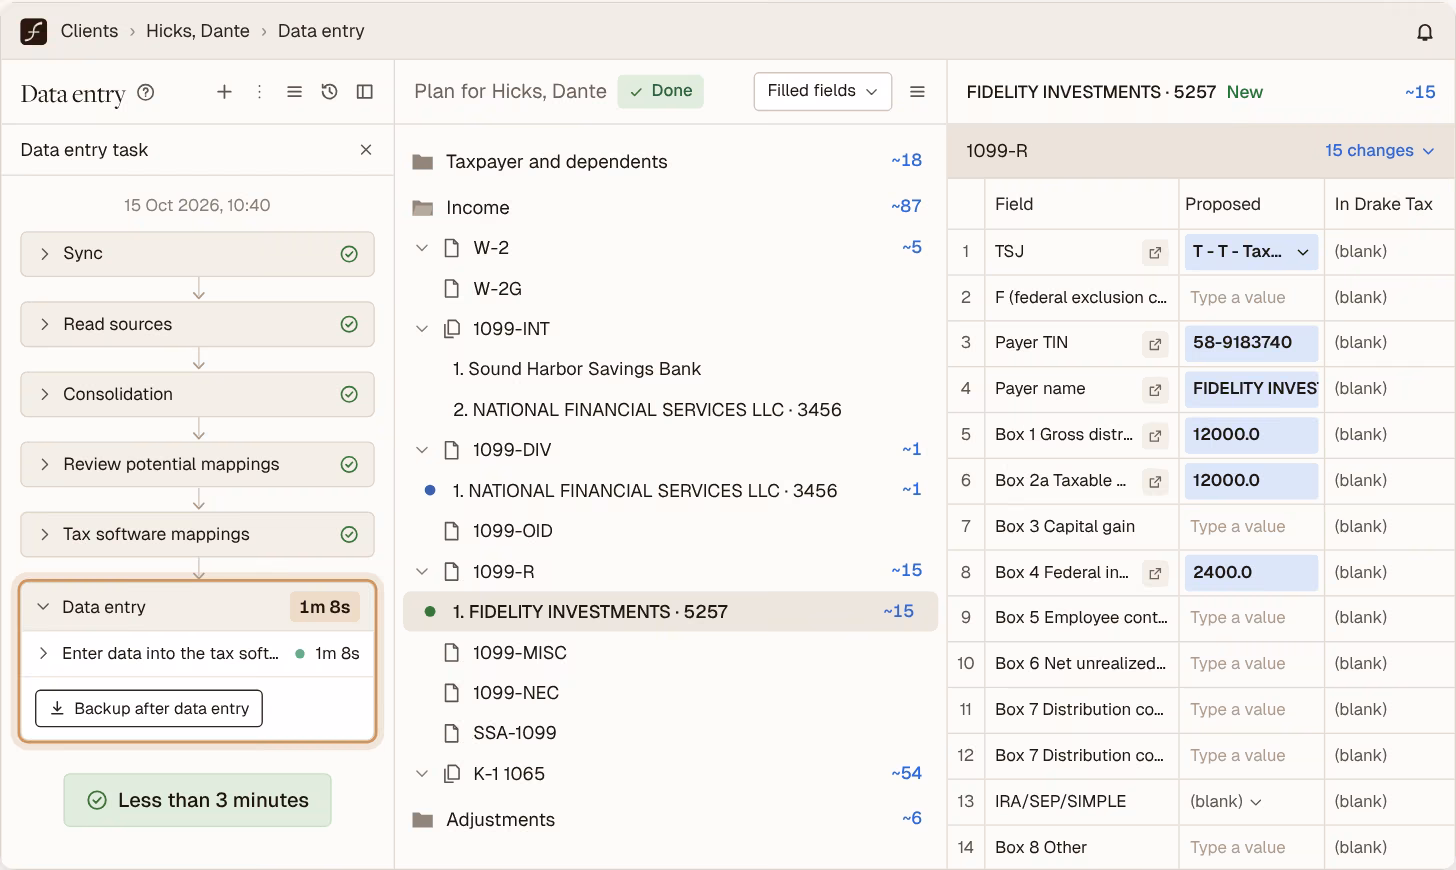Open the more options vertical dots
Image resolution: width=1456 pixels, height=870 pixels.
(x=259, y=92)
